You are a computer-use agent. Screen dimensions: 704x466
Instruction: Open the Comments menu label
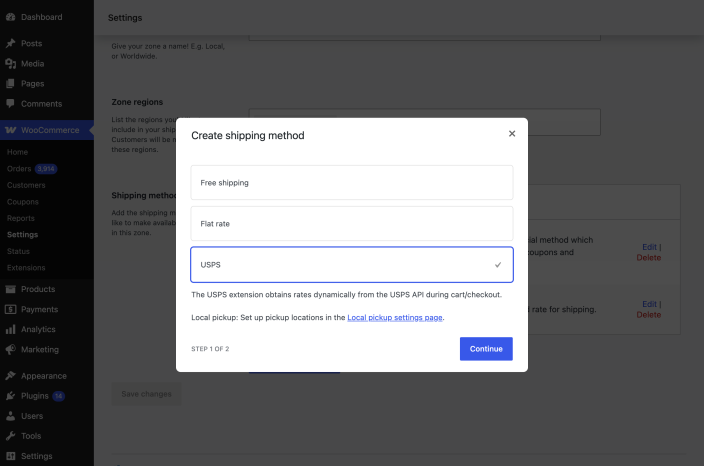pyautogui.click(x=41, y=104)
